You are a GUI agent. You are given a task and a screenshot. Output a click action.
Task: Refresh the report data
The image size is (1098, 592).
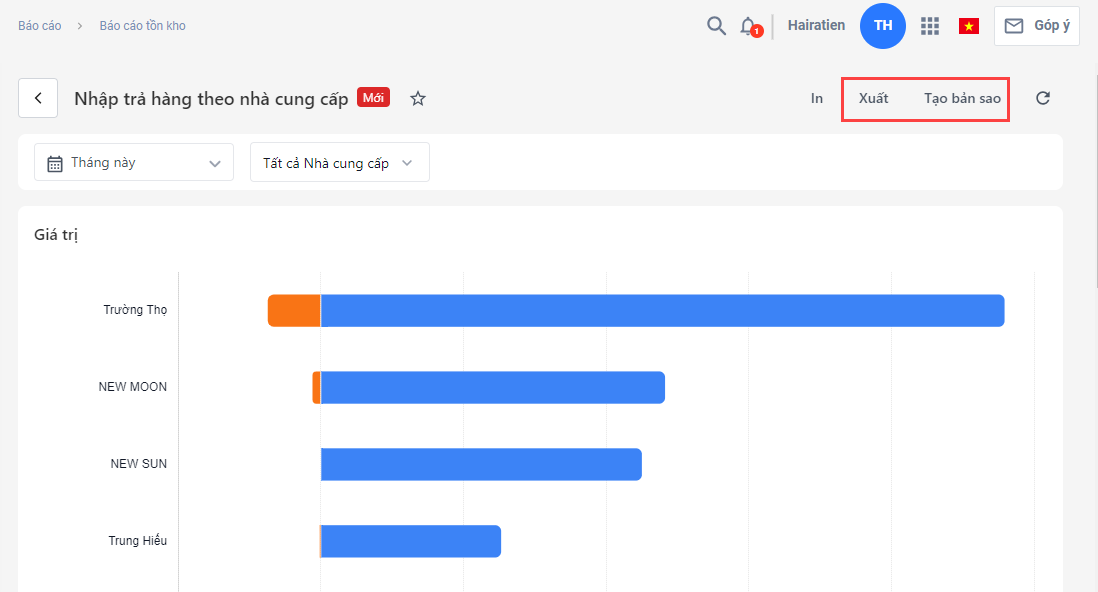(x=1042, y=98)
